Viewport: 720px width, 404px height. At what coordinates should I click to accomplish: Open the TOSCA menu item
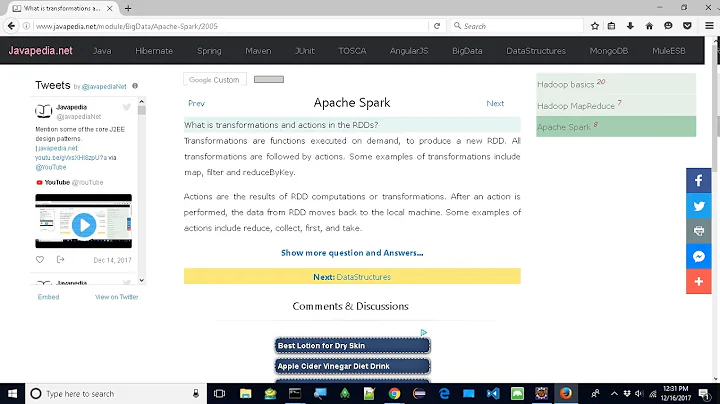352,51
